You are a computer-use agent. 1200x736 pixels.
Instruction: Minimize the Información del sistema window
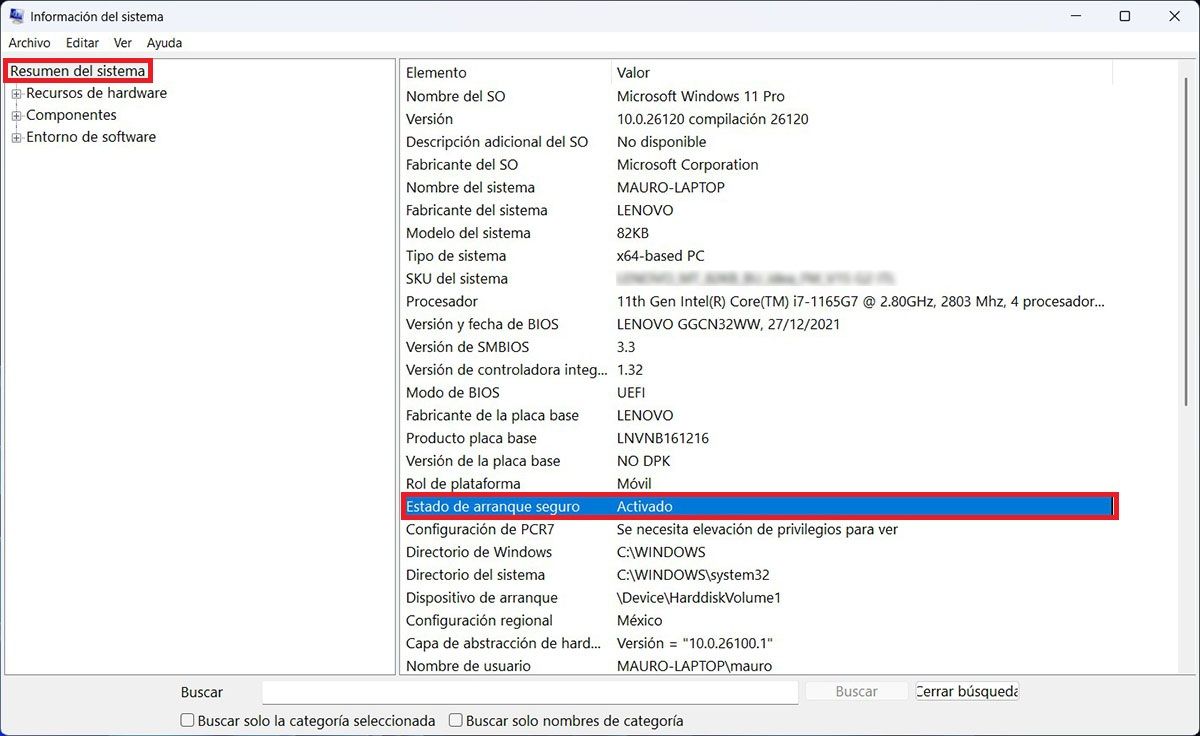pos(1076,16)
